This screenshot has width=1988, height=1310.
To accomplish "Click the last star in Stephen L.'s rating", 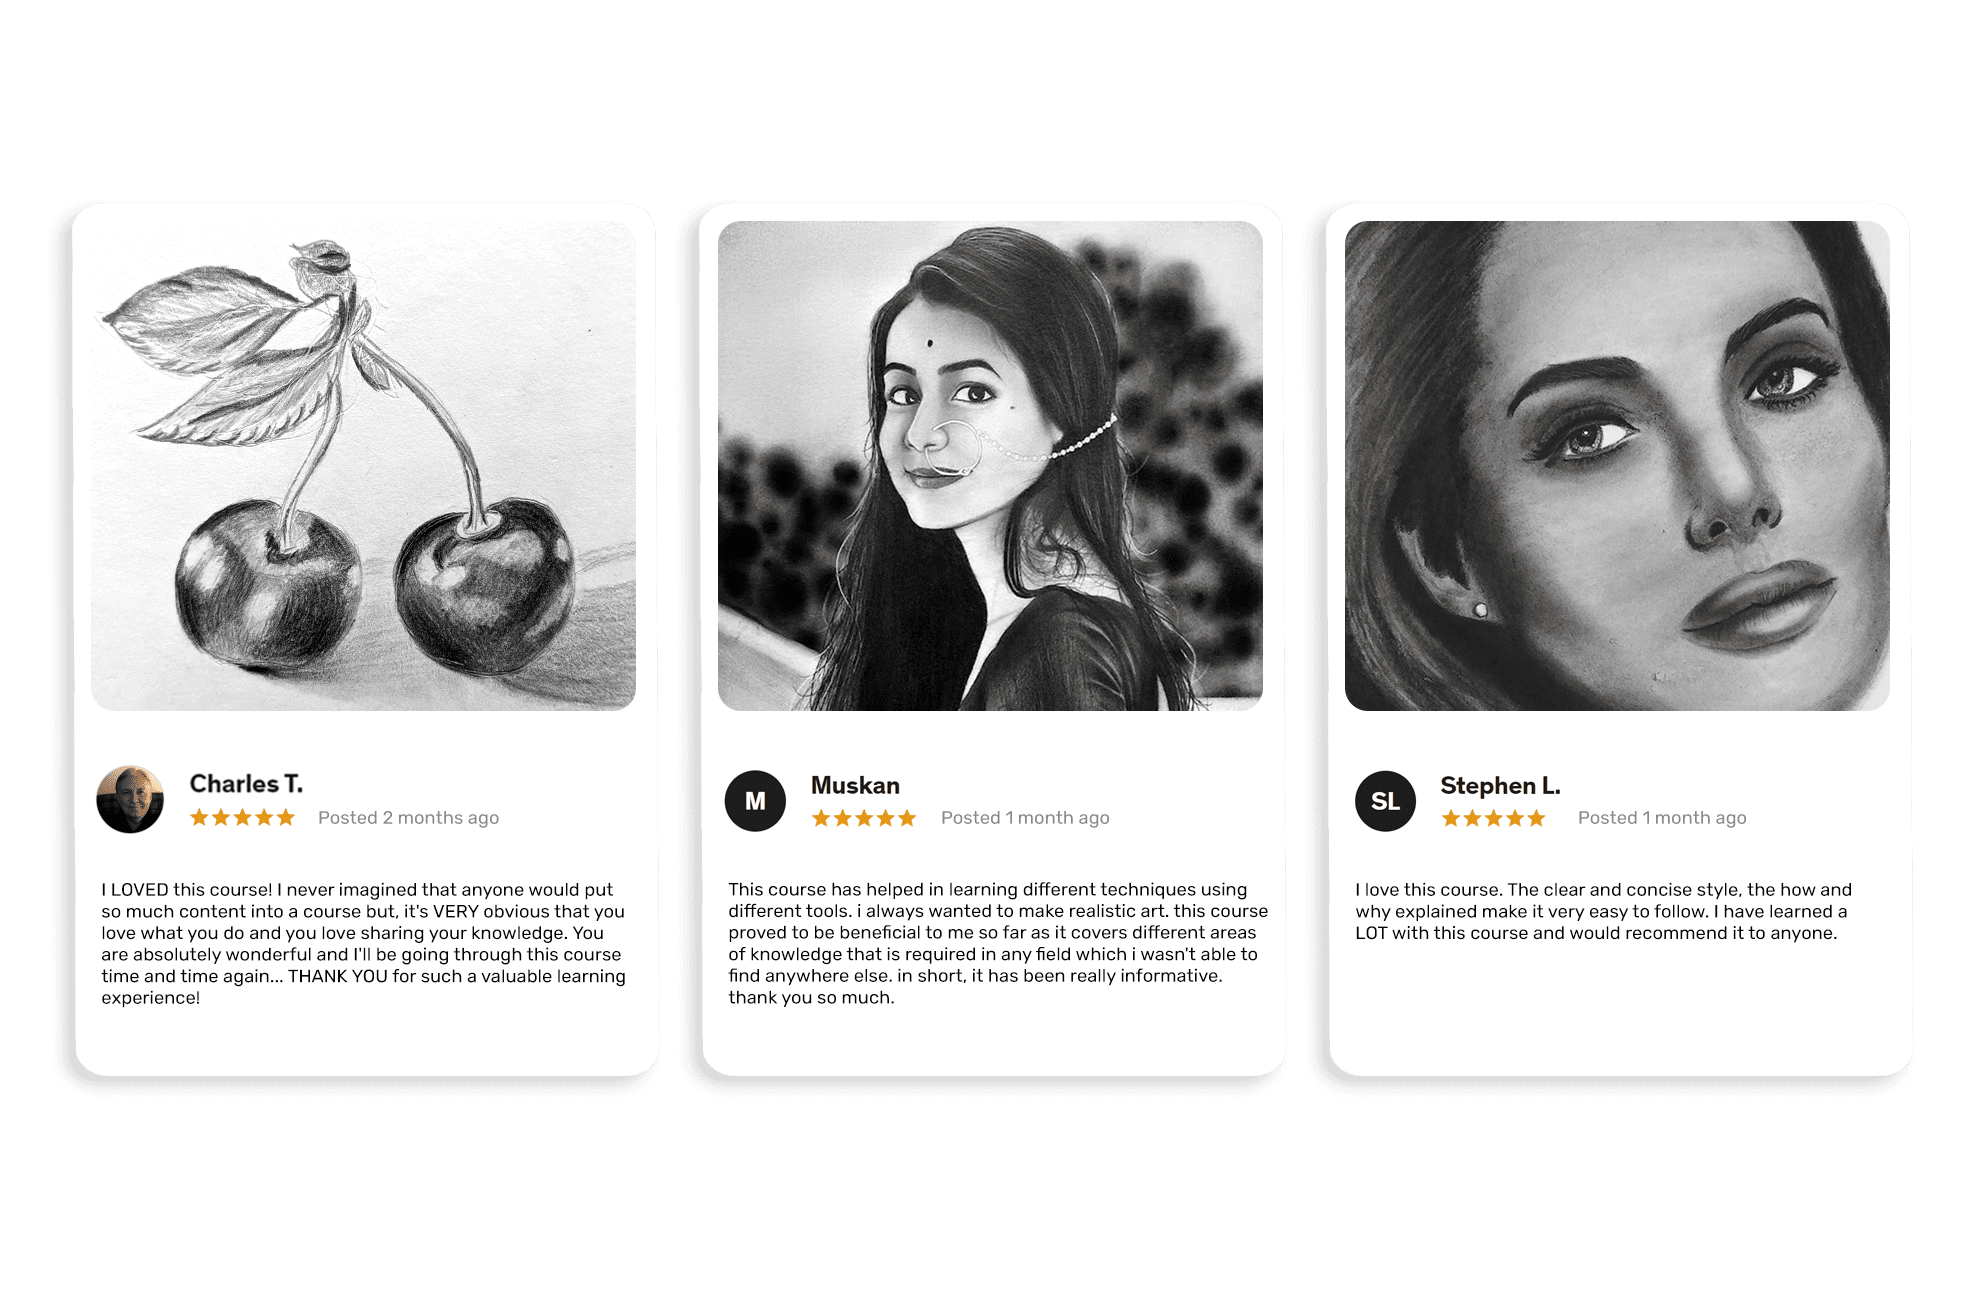I will pos(1537,818).
